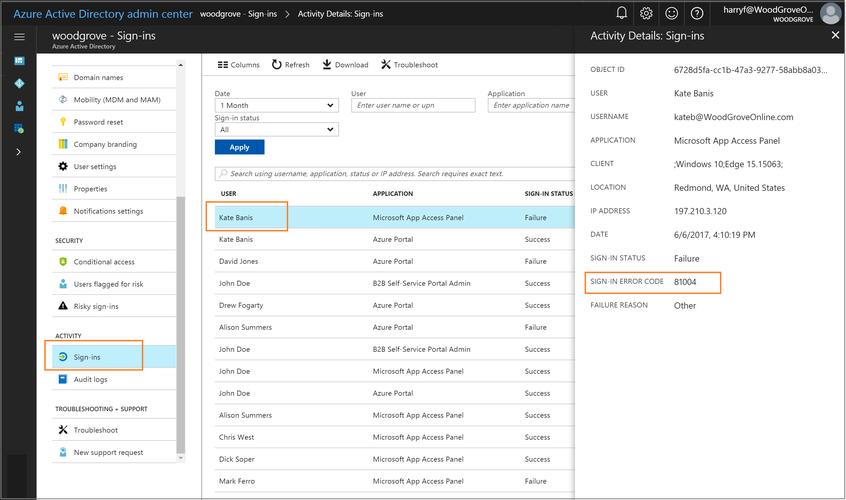Open portal settings gear icon

pos(646,13)
